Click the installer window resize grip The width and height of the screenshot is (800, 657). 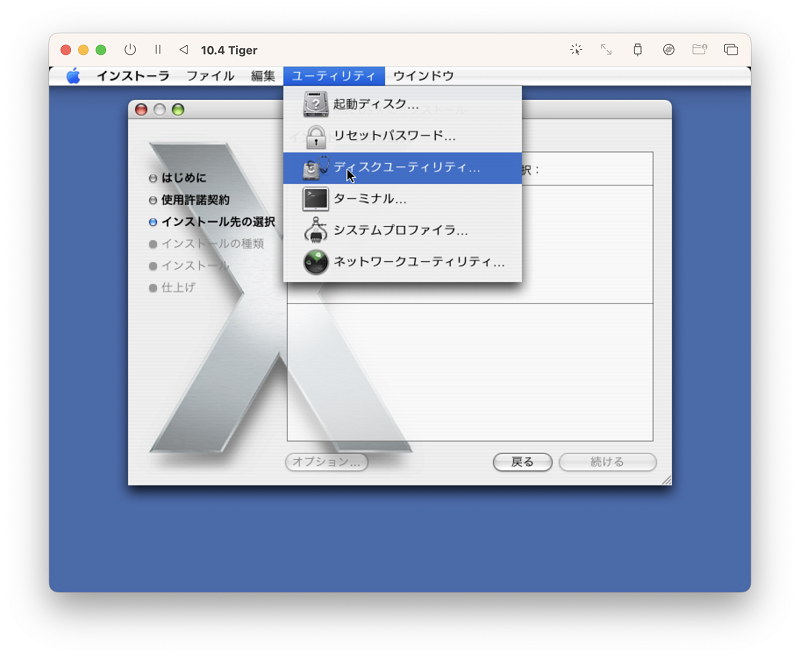(666, 480)
